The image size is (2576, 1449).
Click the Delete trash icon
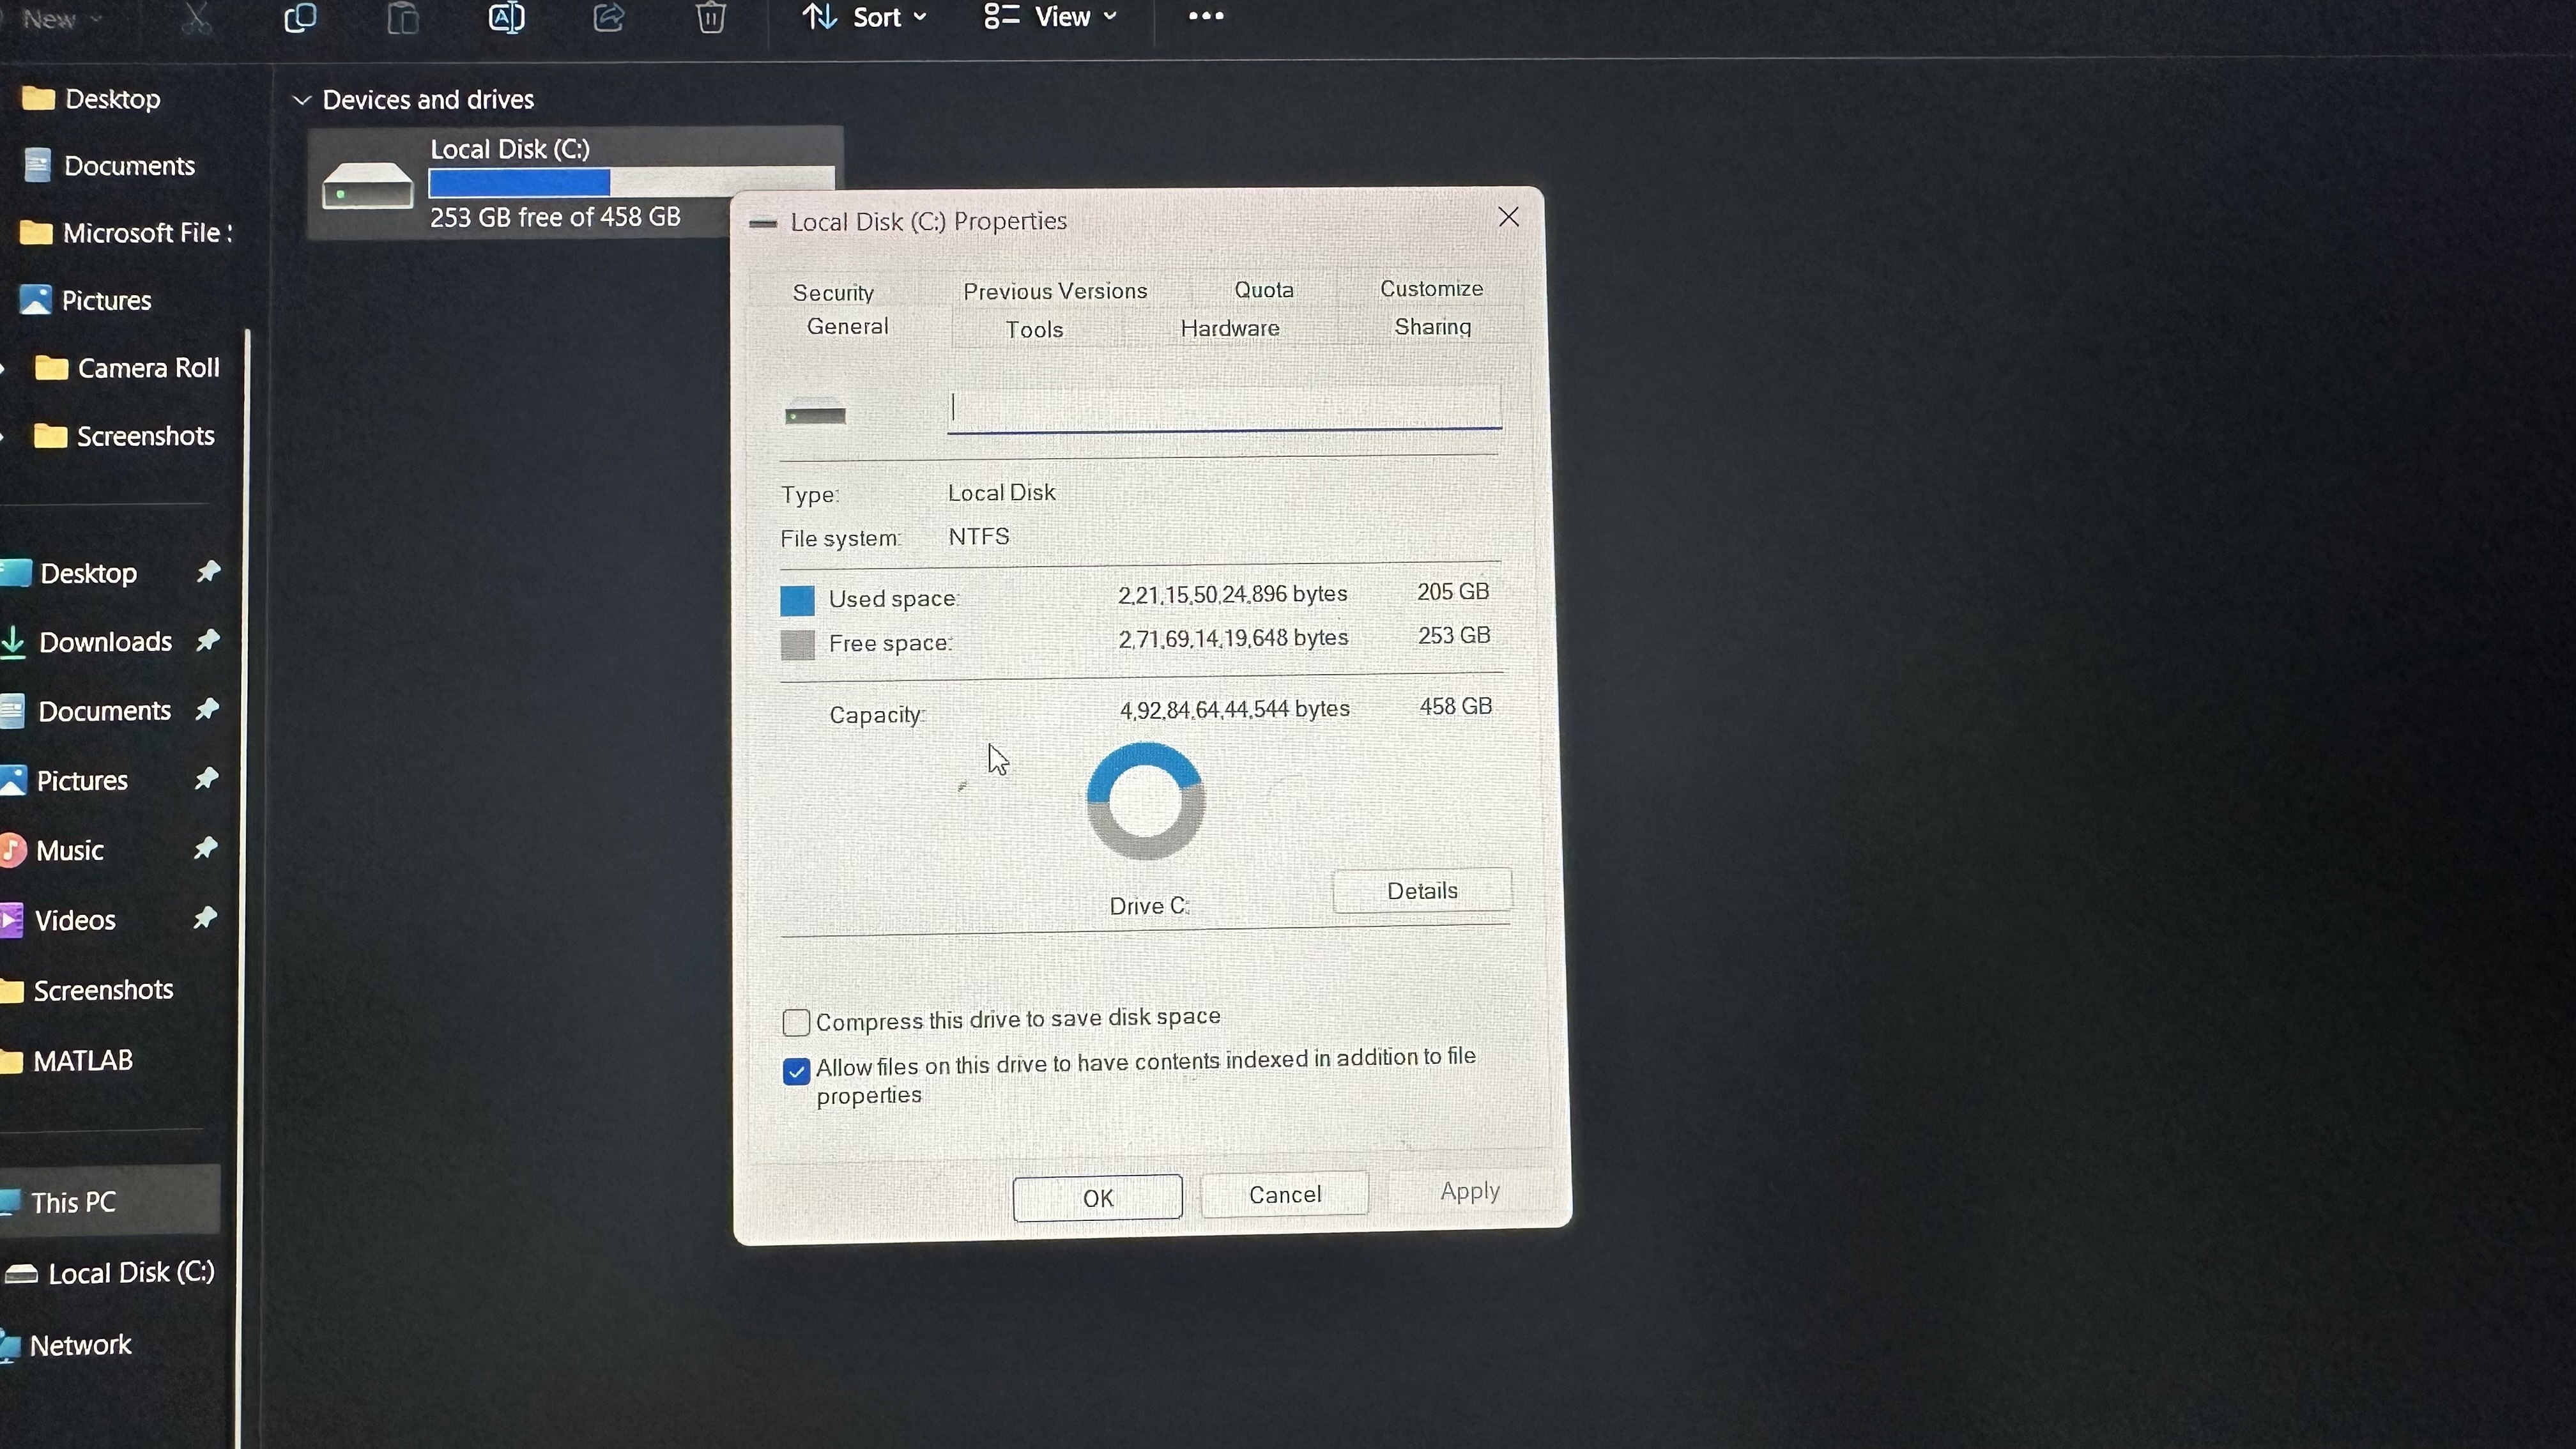click(711, 18)
